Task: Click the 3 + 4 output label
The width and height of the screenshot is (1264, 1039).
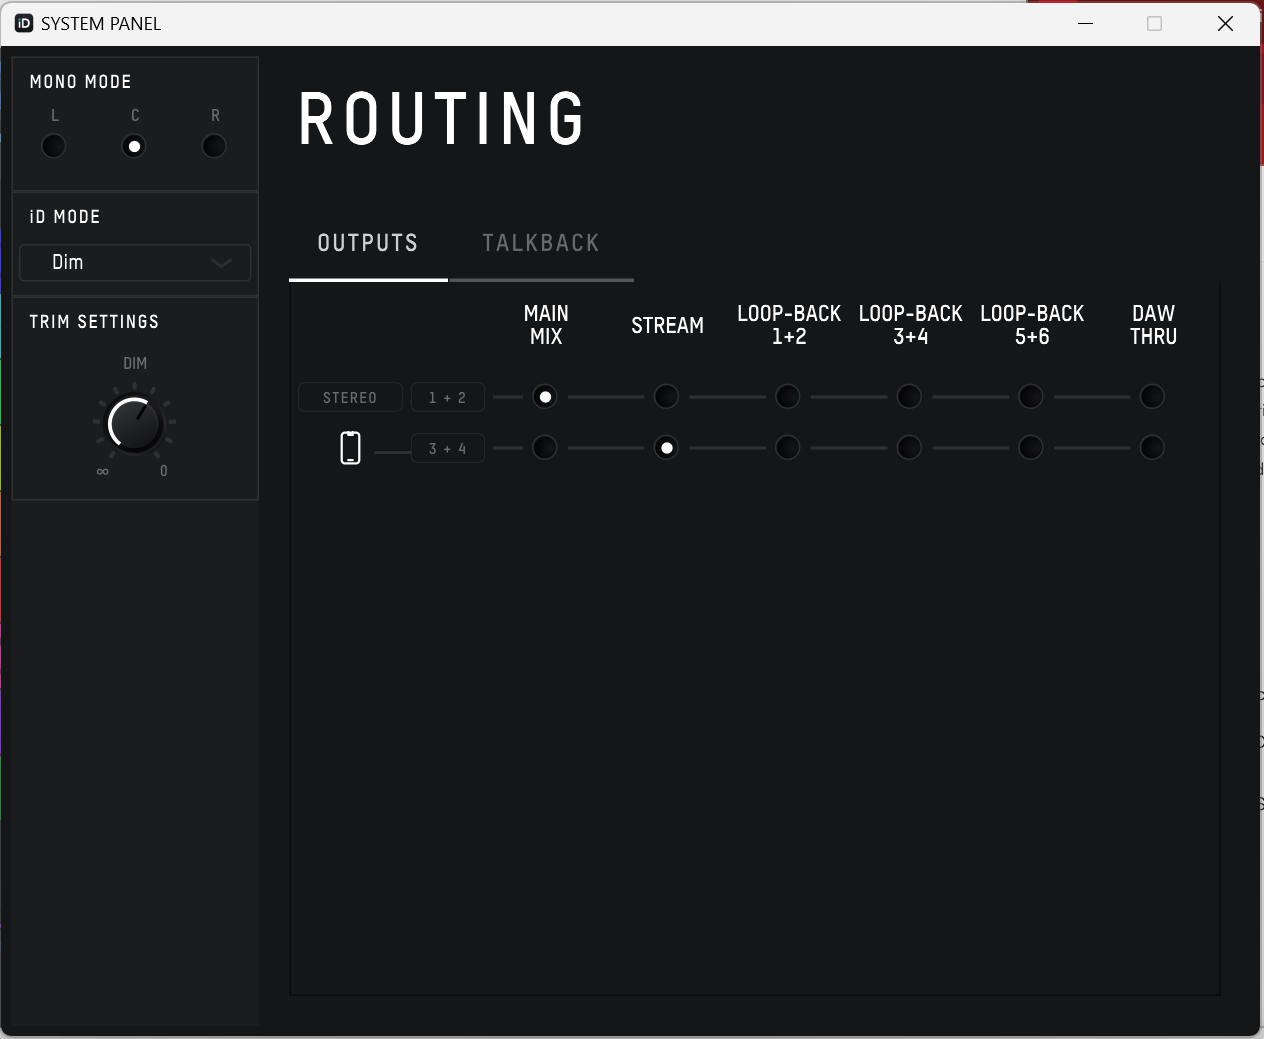Action: [448, 448]
